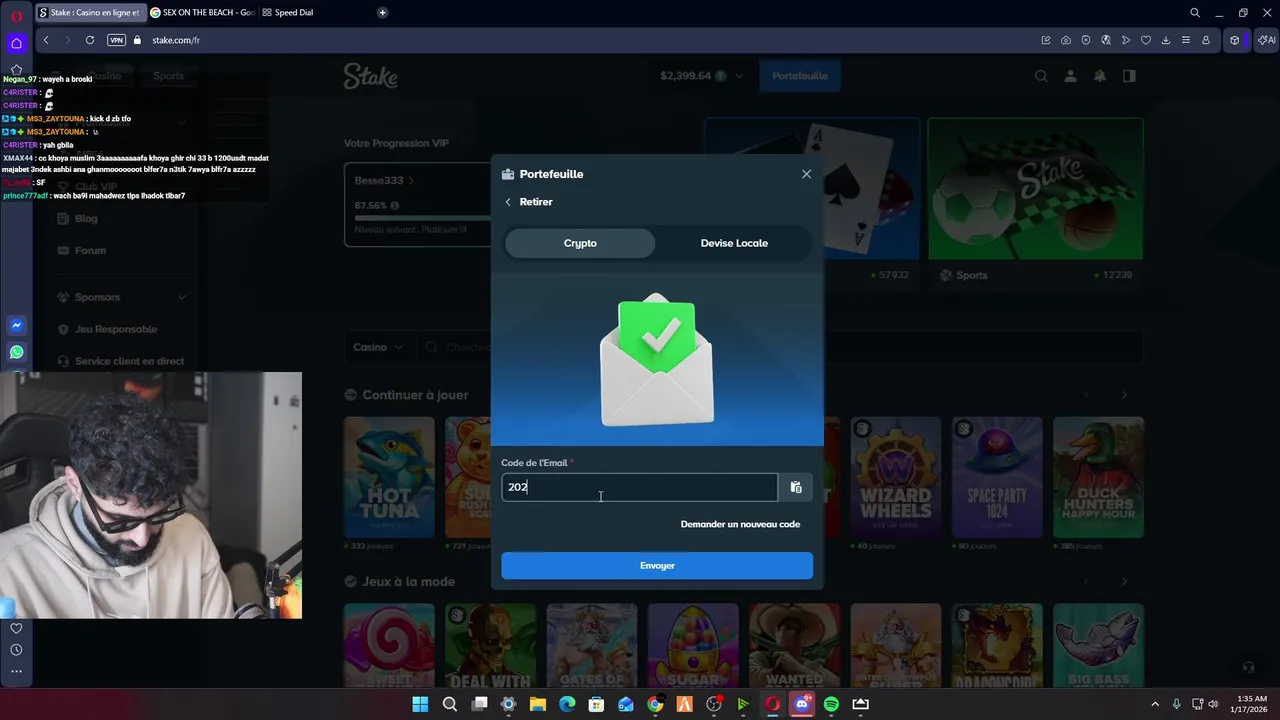Viewport: 1280px width, 720px height.
Task: Click the Stake logo
Action: pos(371,76)
